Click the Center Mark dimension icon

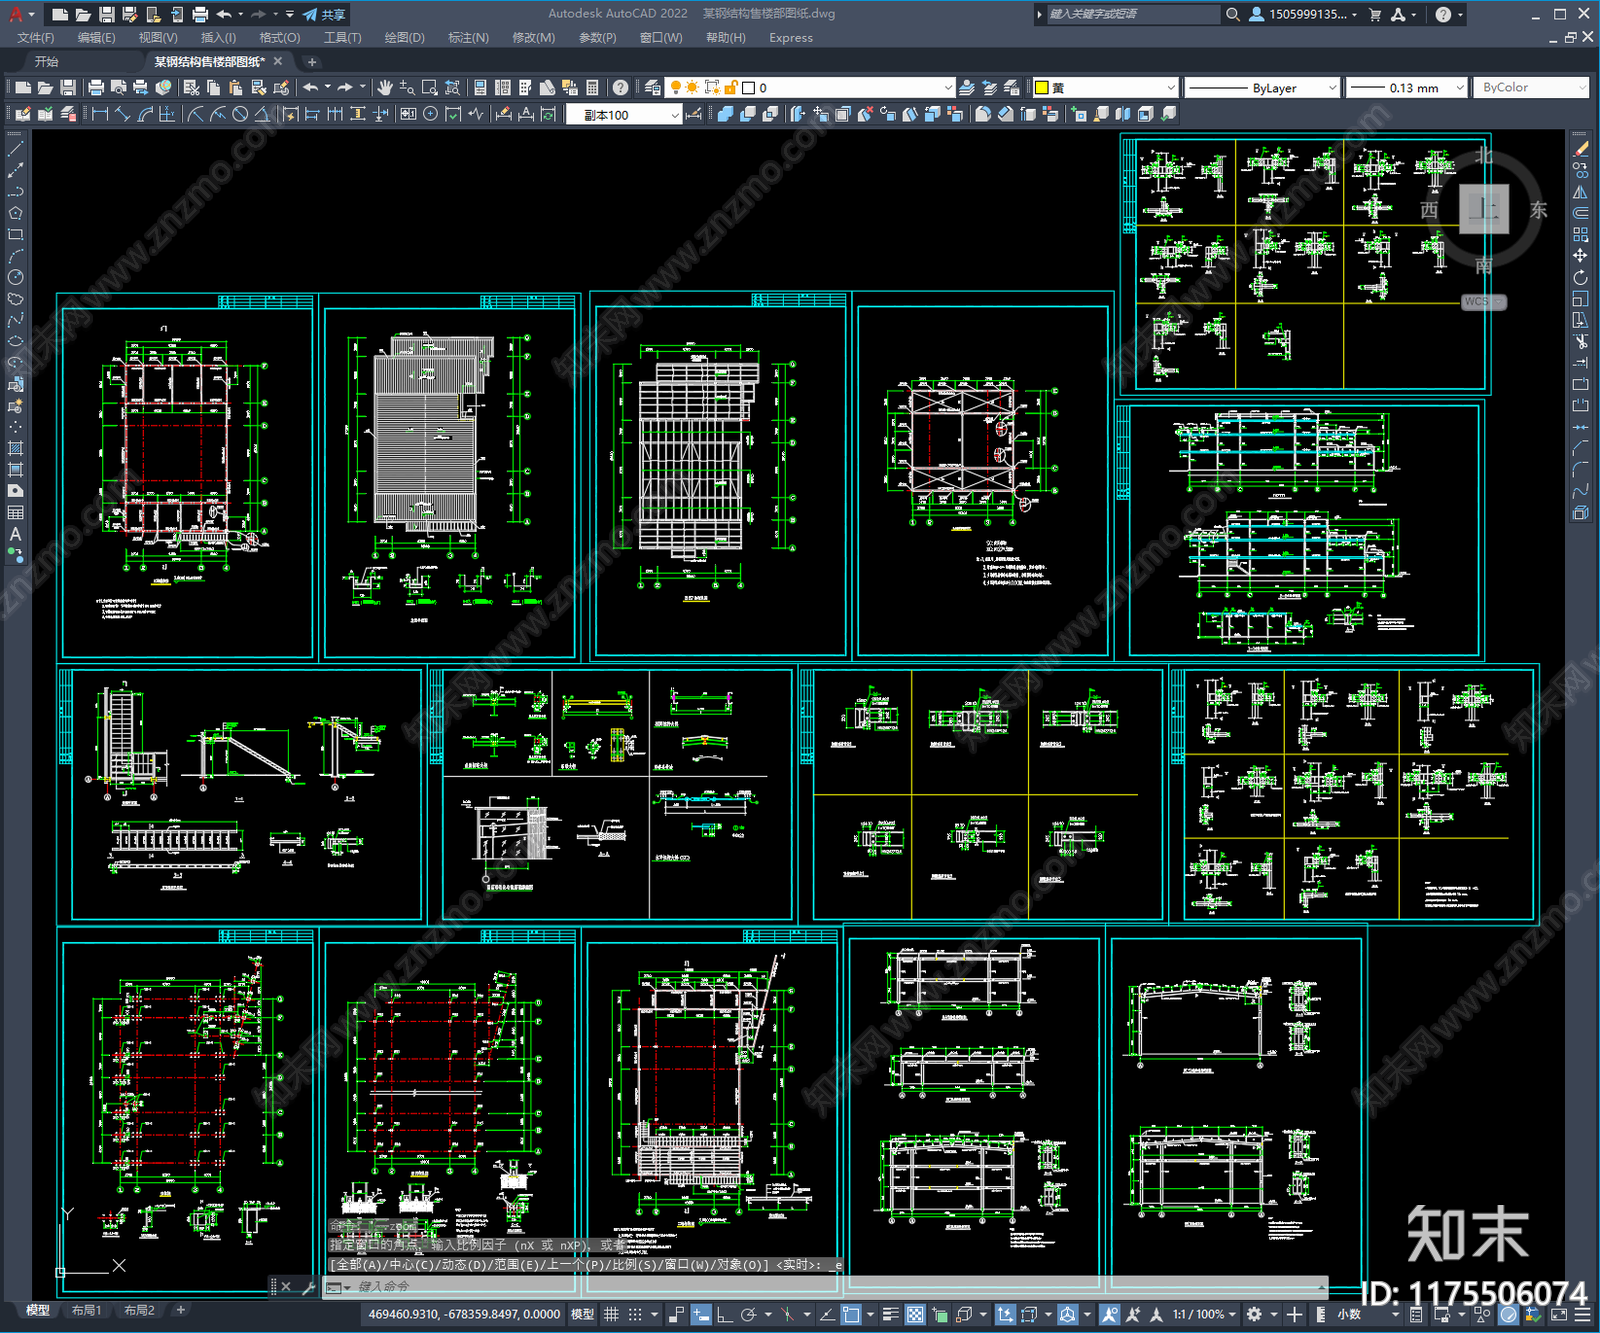[x=430, y=114]
